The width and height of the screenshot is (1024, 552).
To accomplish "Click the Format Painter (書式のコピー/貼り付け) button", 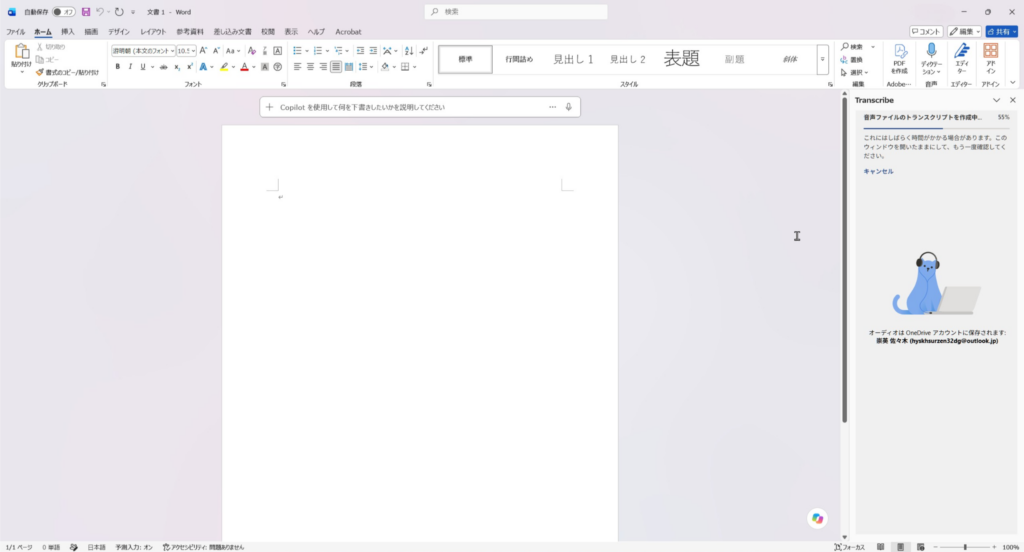I will click(x=67, y=73).
